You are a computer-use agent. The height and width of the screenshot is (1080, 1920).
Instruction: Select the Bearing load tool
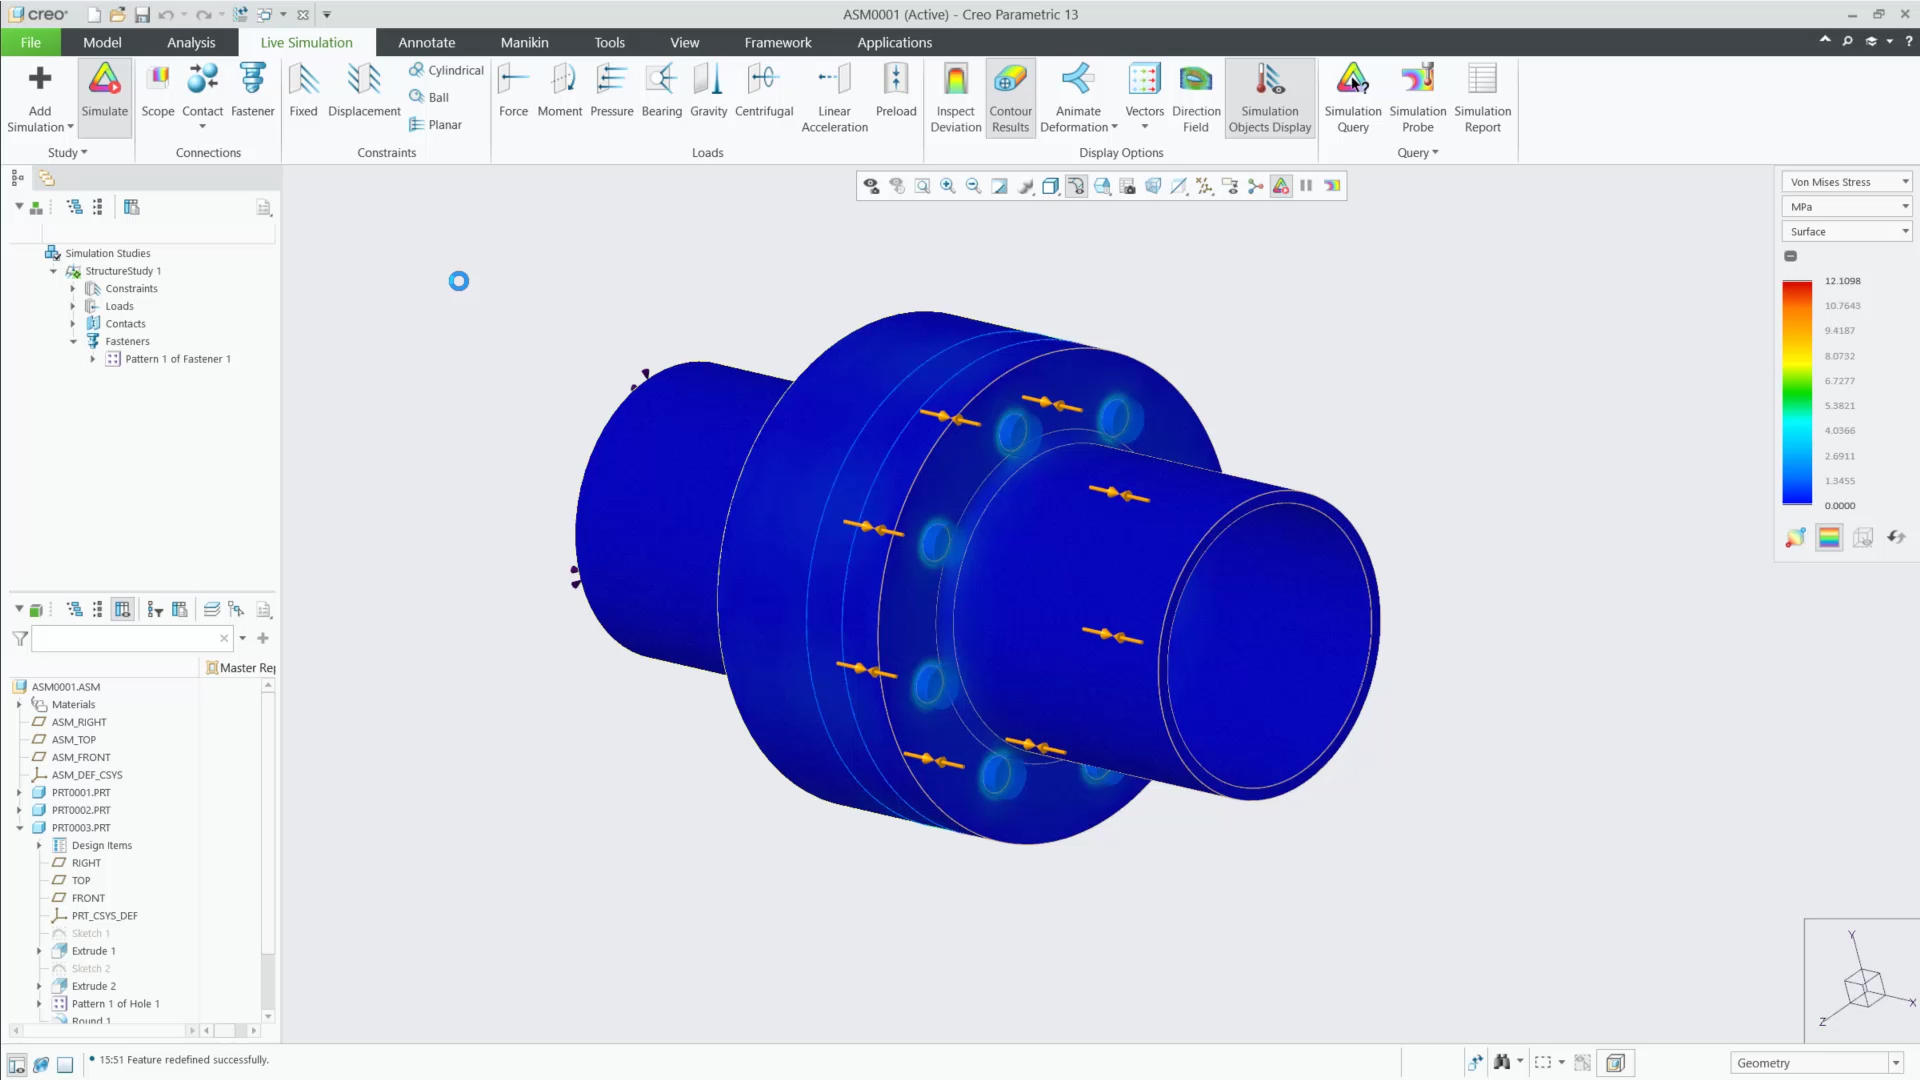tap(661, 90)
